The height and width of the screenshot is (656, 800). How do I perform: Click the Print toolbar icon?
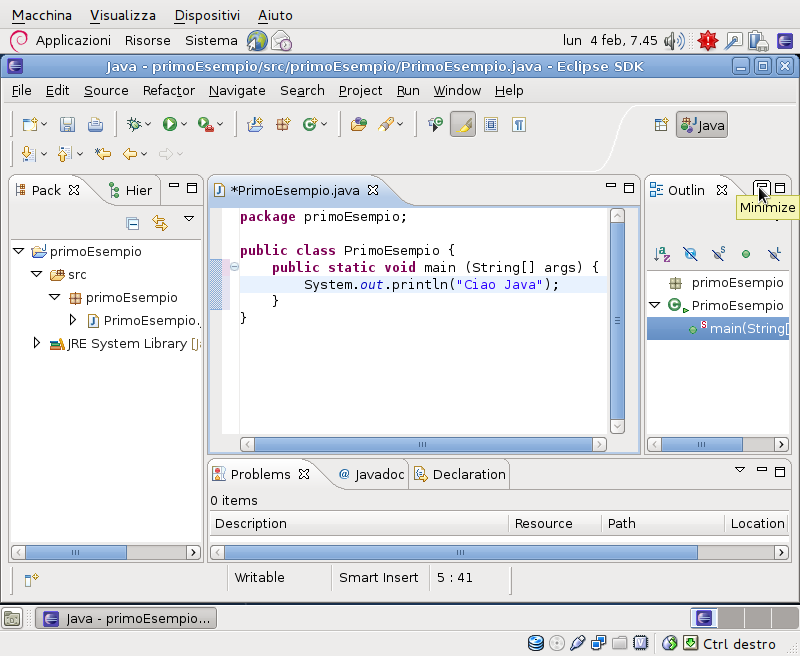95,124
